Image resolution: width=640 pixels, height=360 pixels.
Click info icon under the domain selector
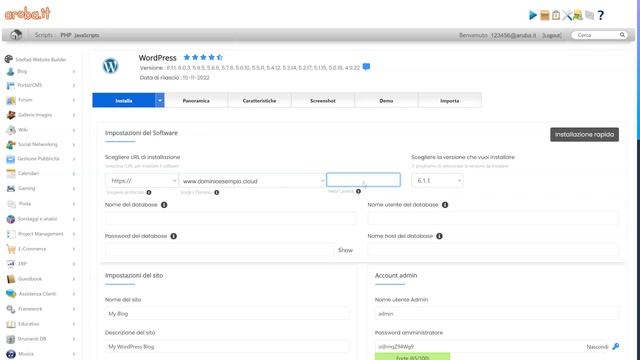coord(217,192)
